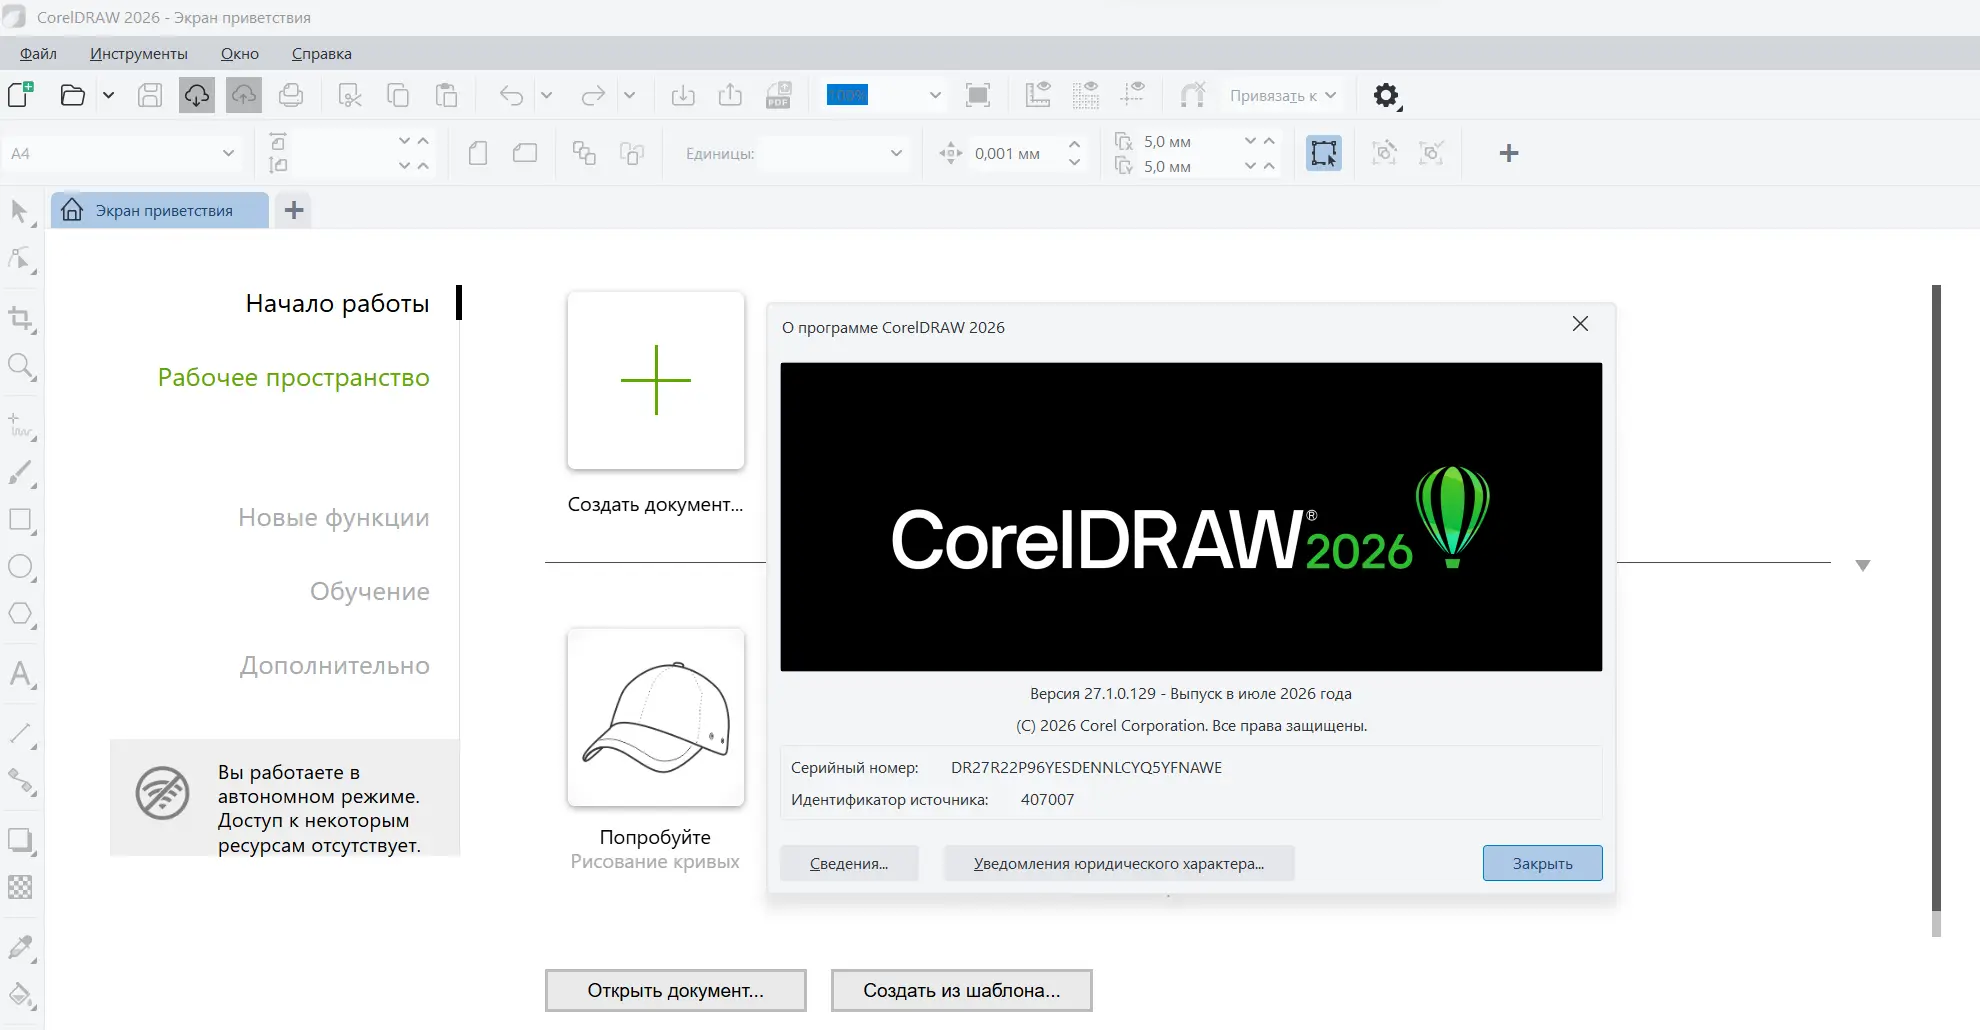
Task: Open the 'Окно' menu
Action: pos(240,54)
